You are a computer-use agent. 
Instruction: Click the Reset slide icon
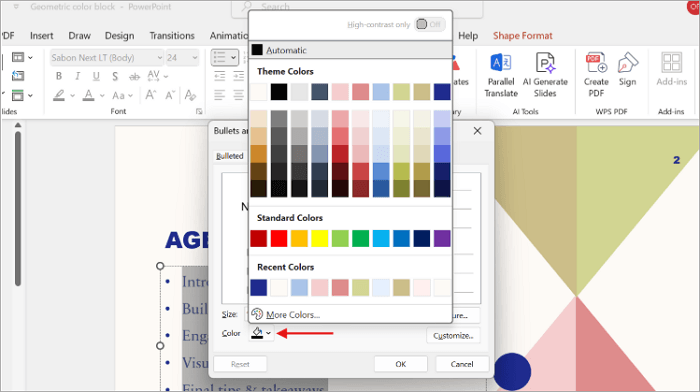[18, 76]
